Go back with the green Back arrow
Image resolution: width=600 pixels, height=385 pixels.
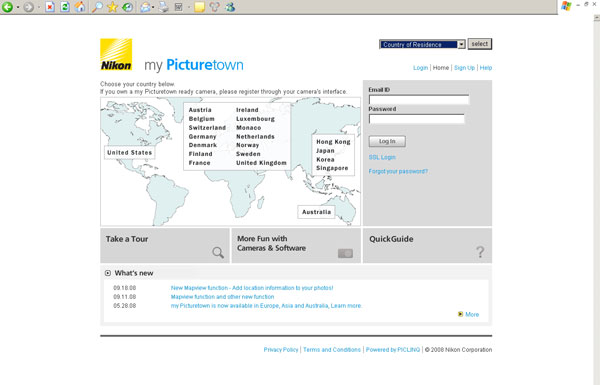(x=7, y=7)
